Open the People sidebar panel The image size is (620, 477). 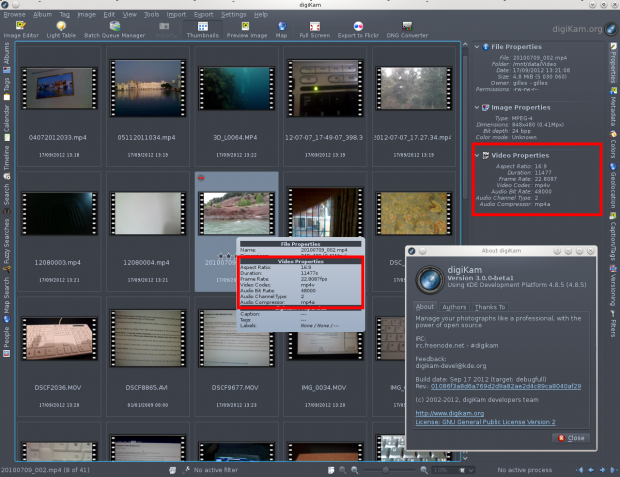point(7,342)
